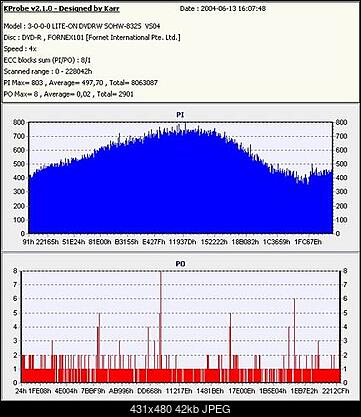Click the "ECC blocks sum (PI/PO) : 8/1" line
This screenshot has width=361, height=417.
pyautogui.click(x=47, y=60)
